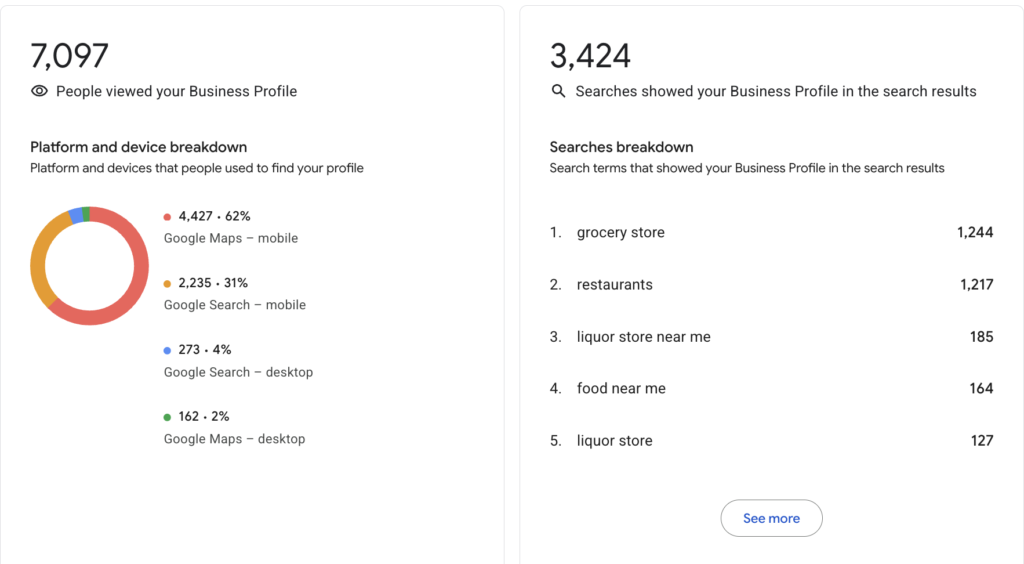Viewport: 1024px width, 564px height.
Task: Click the Google Maps – mobile label
Action: coord(231,238)
